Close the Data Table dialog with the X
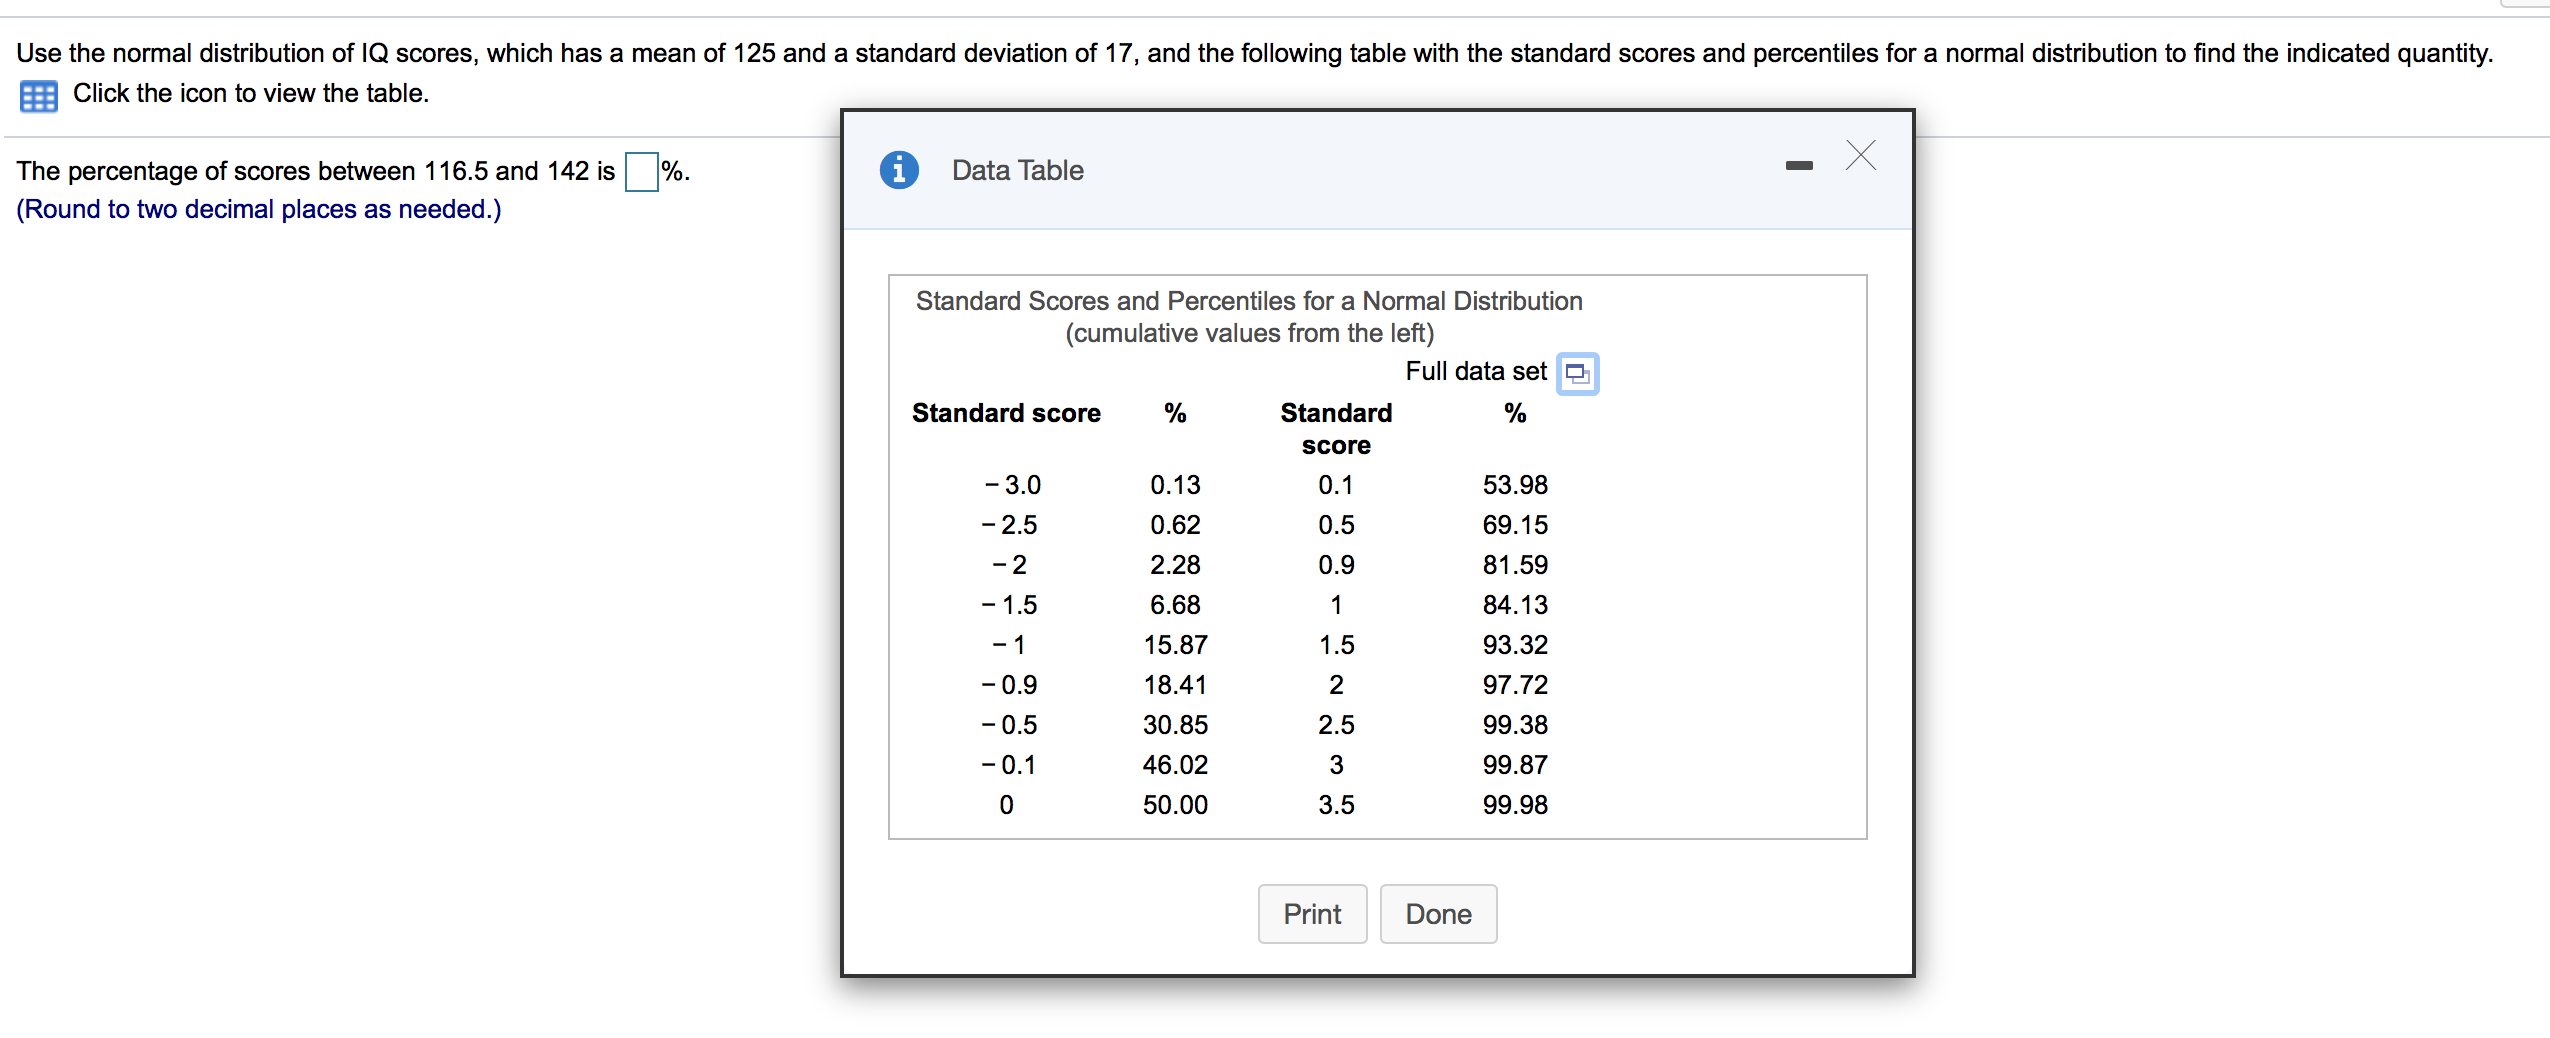This screenshot has width=2550, height=1038. click(x=1860, y=156)
